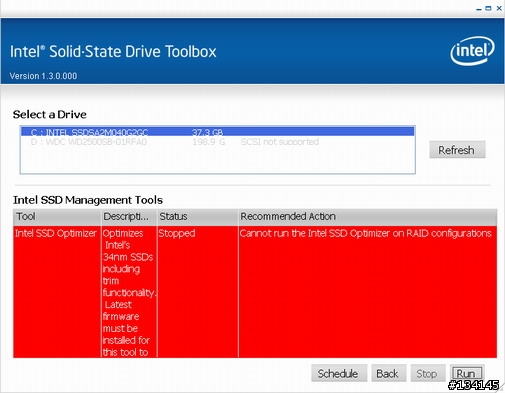Image resolution: width=505 pixels, height=393 pixels.
Task: Click the 'Cannot run the Intel SSD Optimizer' message
Action: coord(365,233)
